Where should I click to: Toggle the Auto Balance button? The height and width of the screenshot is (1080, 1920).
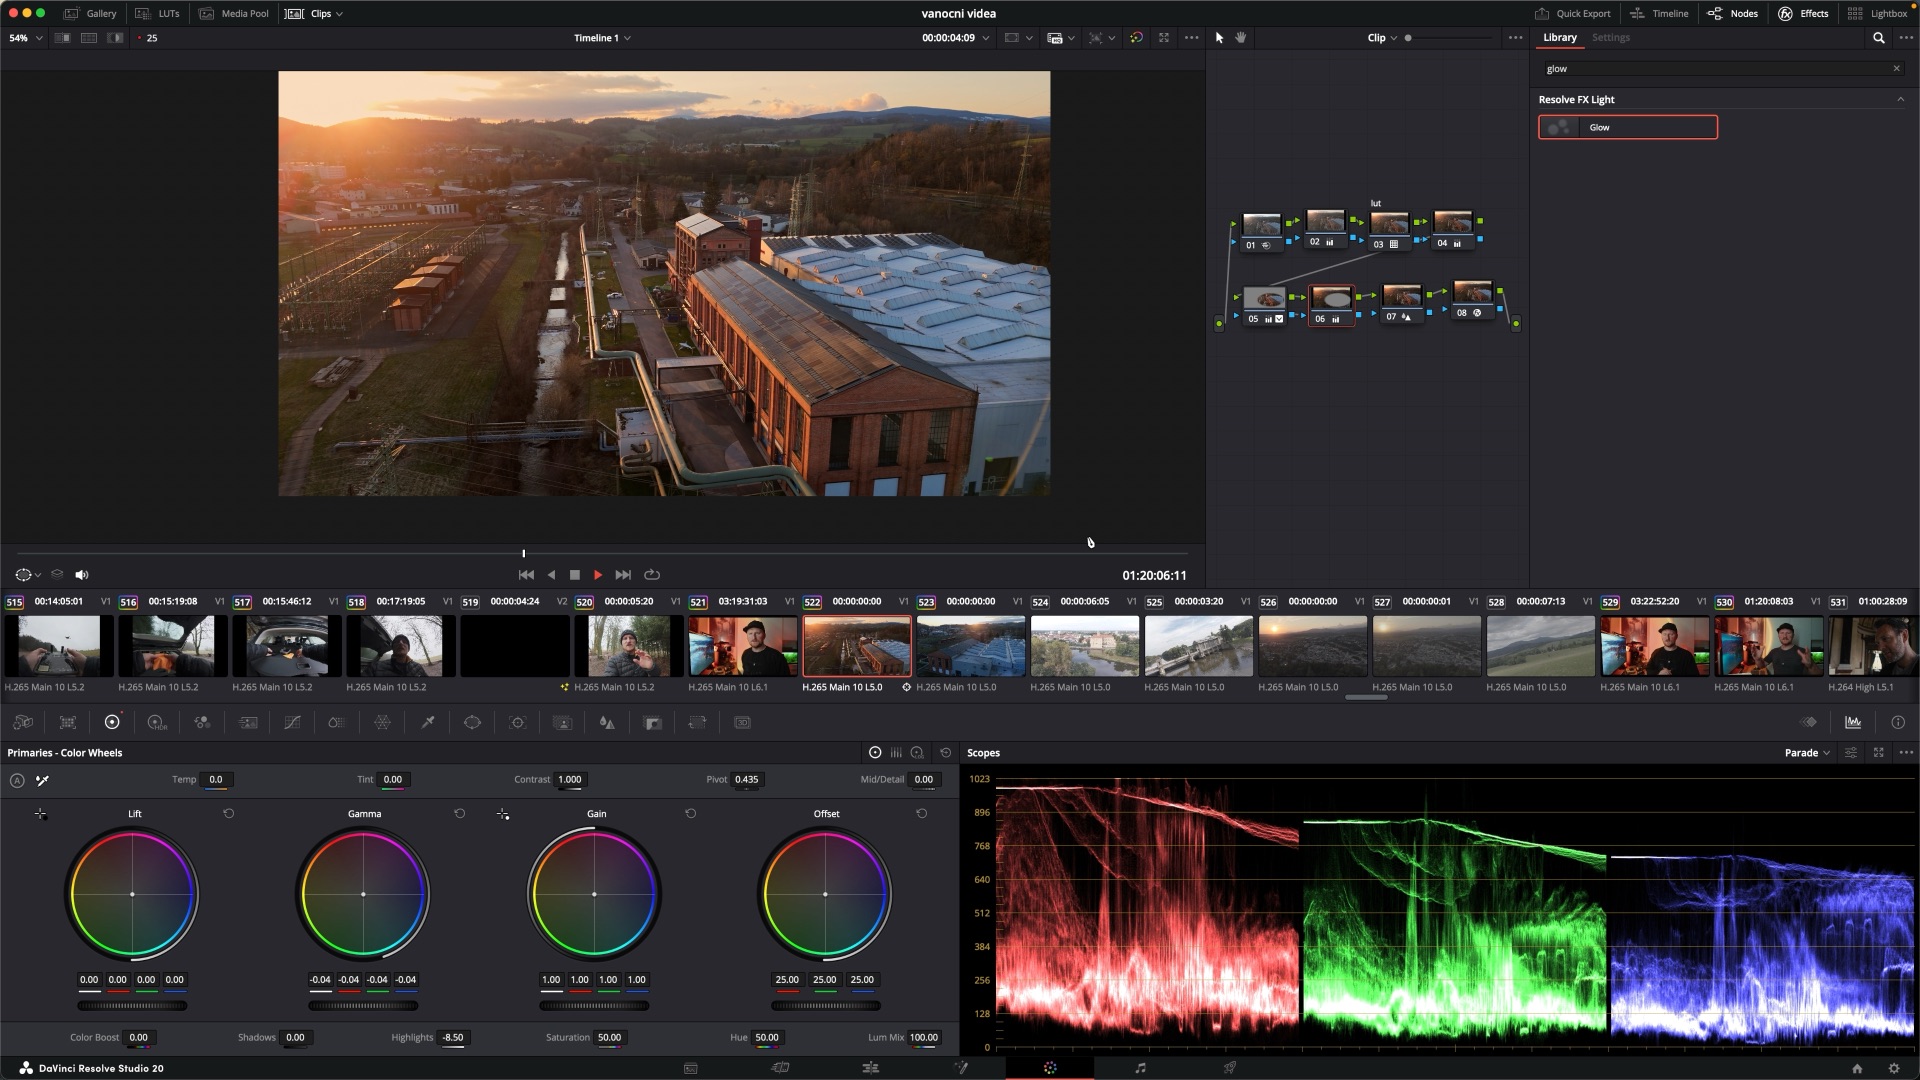coord(17,780)
